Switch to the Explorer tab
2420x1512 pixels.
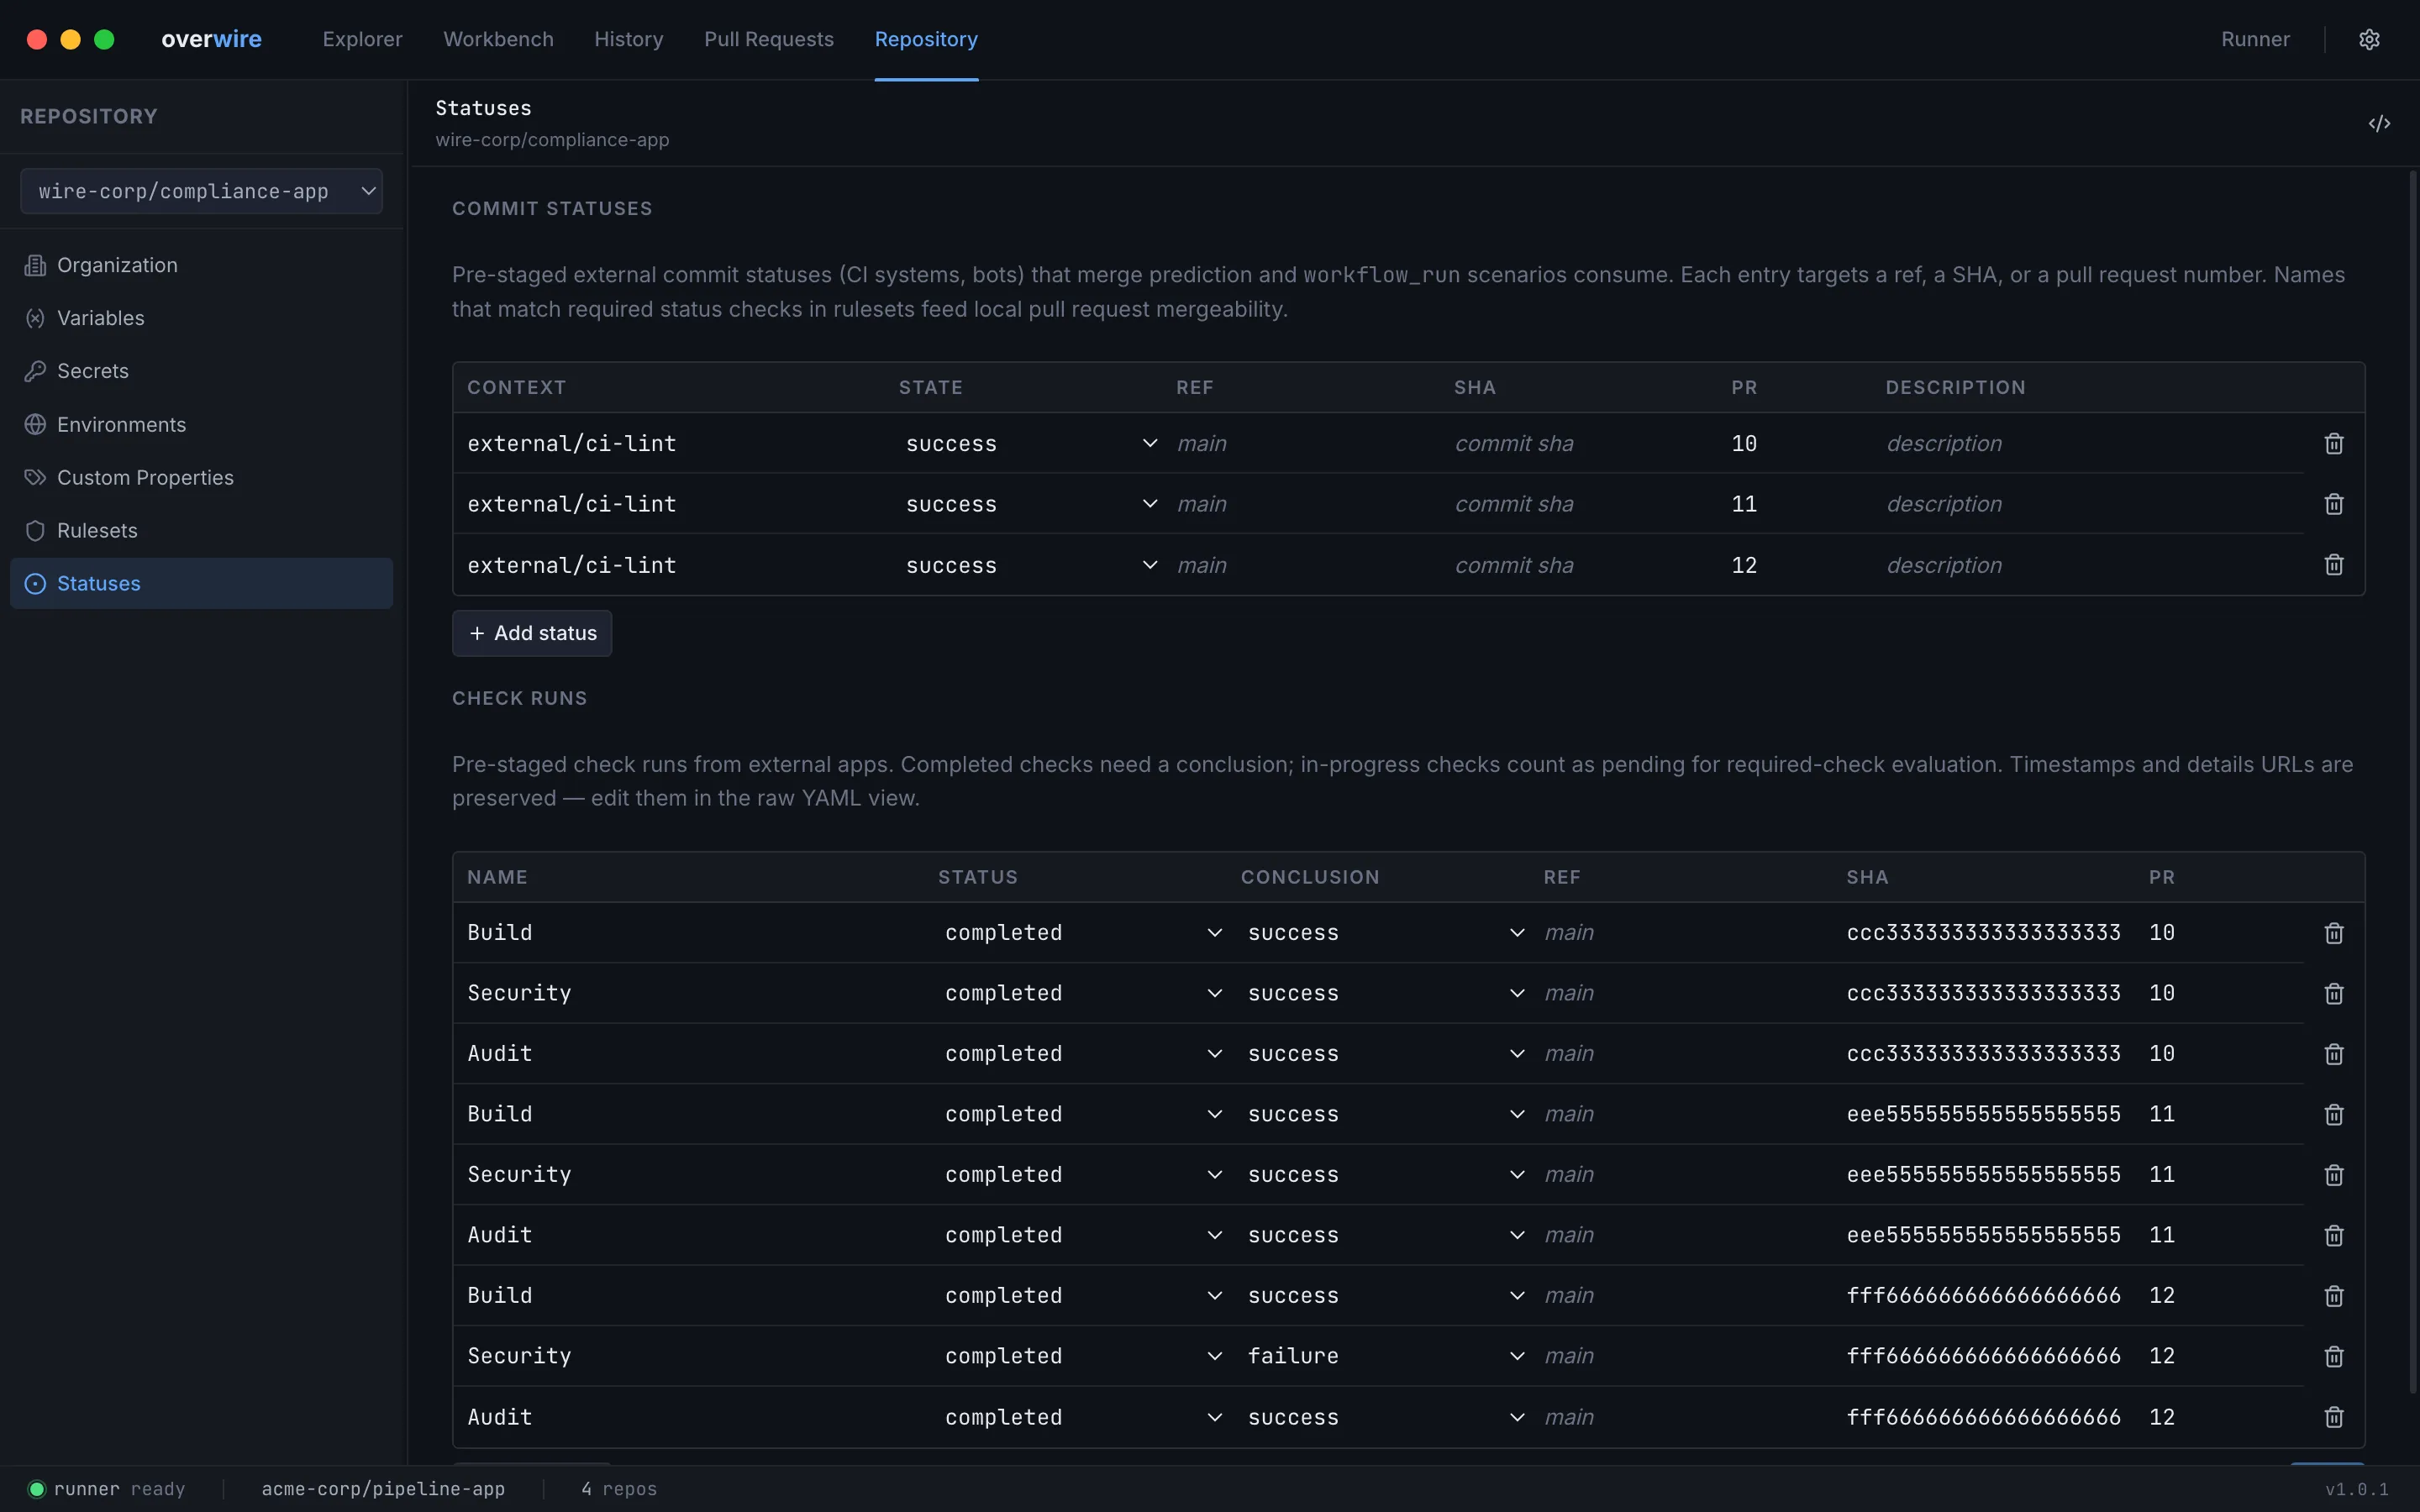click(x=362, y=39)
